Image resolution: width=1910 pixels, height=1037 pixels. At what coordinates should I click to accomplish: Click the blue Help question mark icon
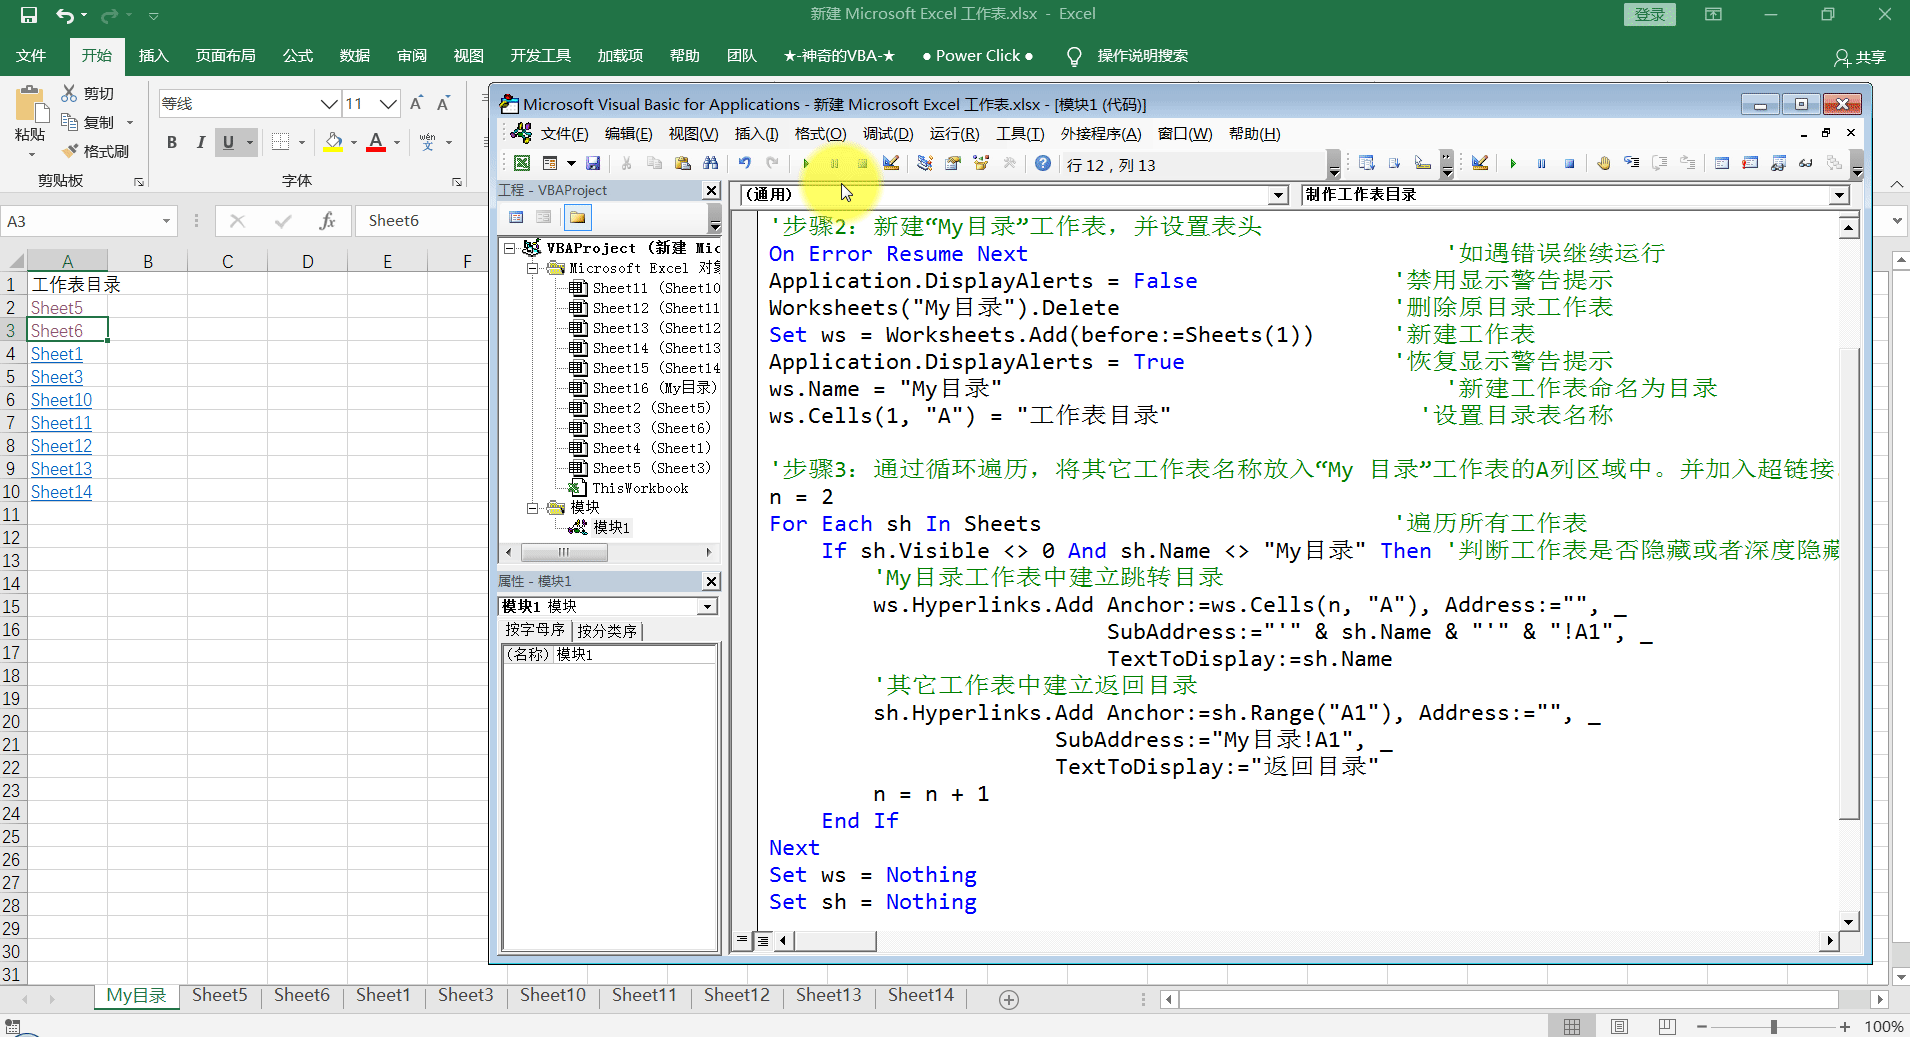(x=1043, y=163)
